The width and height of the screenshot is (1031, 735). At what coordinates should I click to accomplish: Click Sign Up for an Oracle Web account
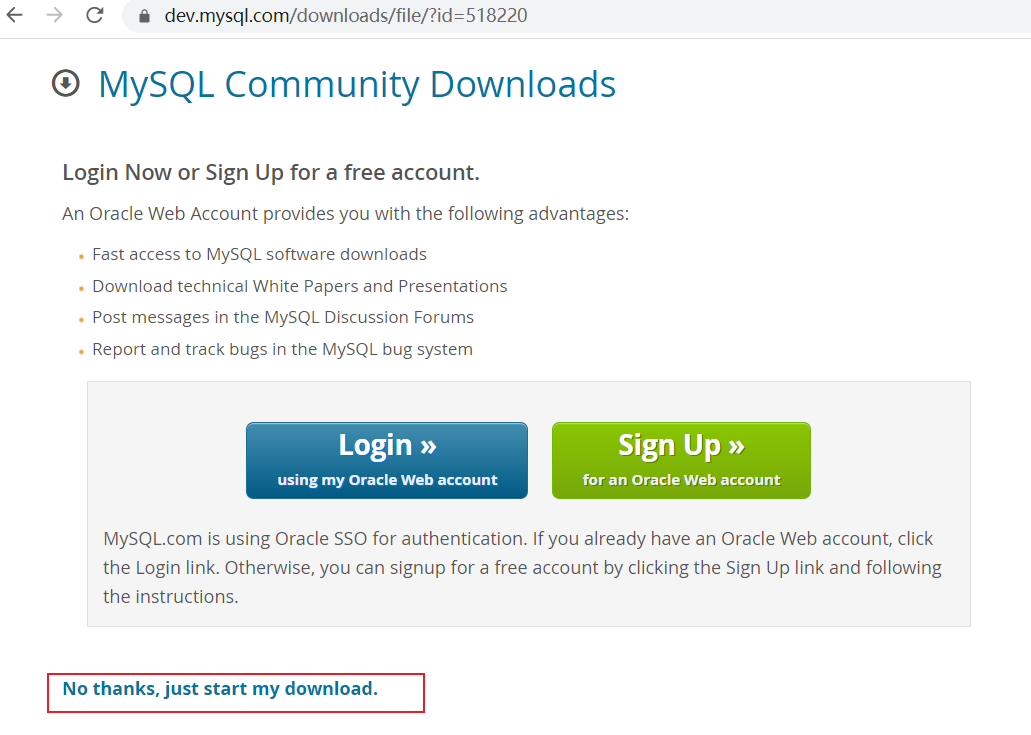[681, 460]
